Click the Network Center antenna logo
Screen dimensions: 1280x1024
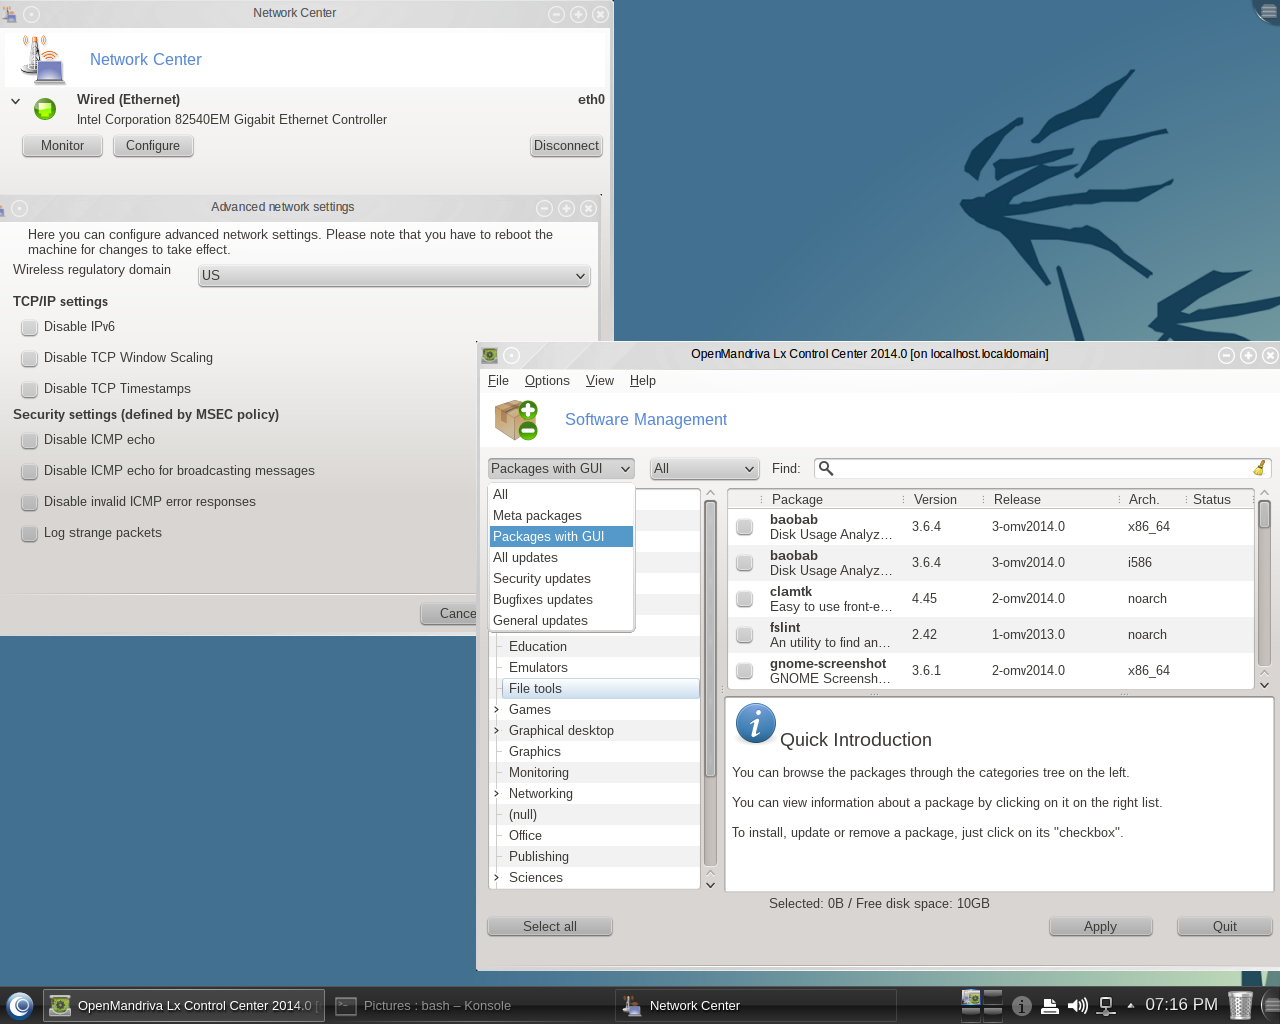pos(43,59)
